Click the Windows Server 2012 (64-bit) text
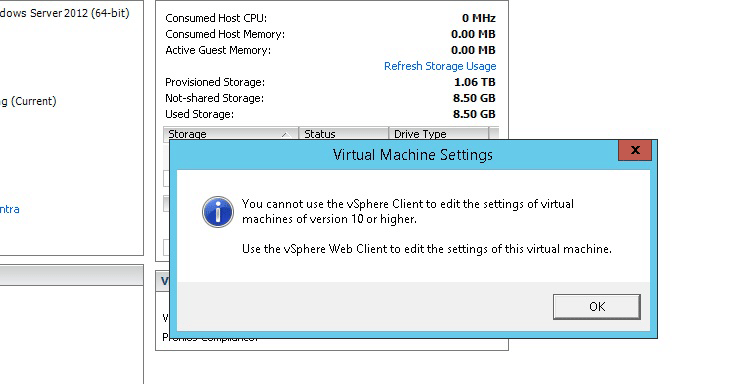Screen dimensions: 754x384 [x=65, y=13]
